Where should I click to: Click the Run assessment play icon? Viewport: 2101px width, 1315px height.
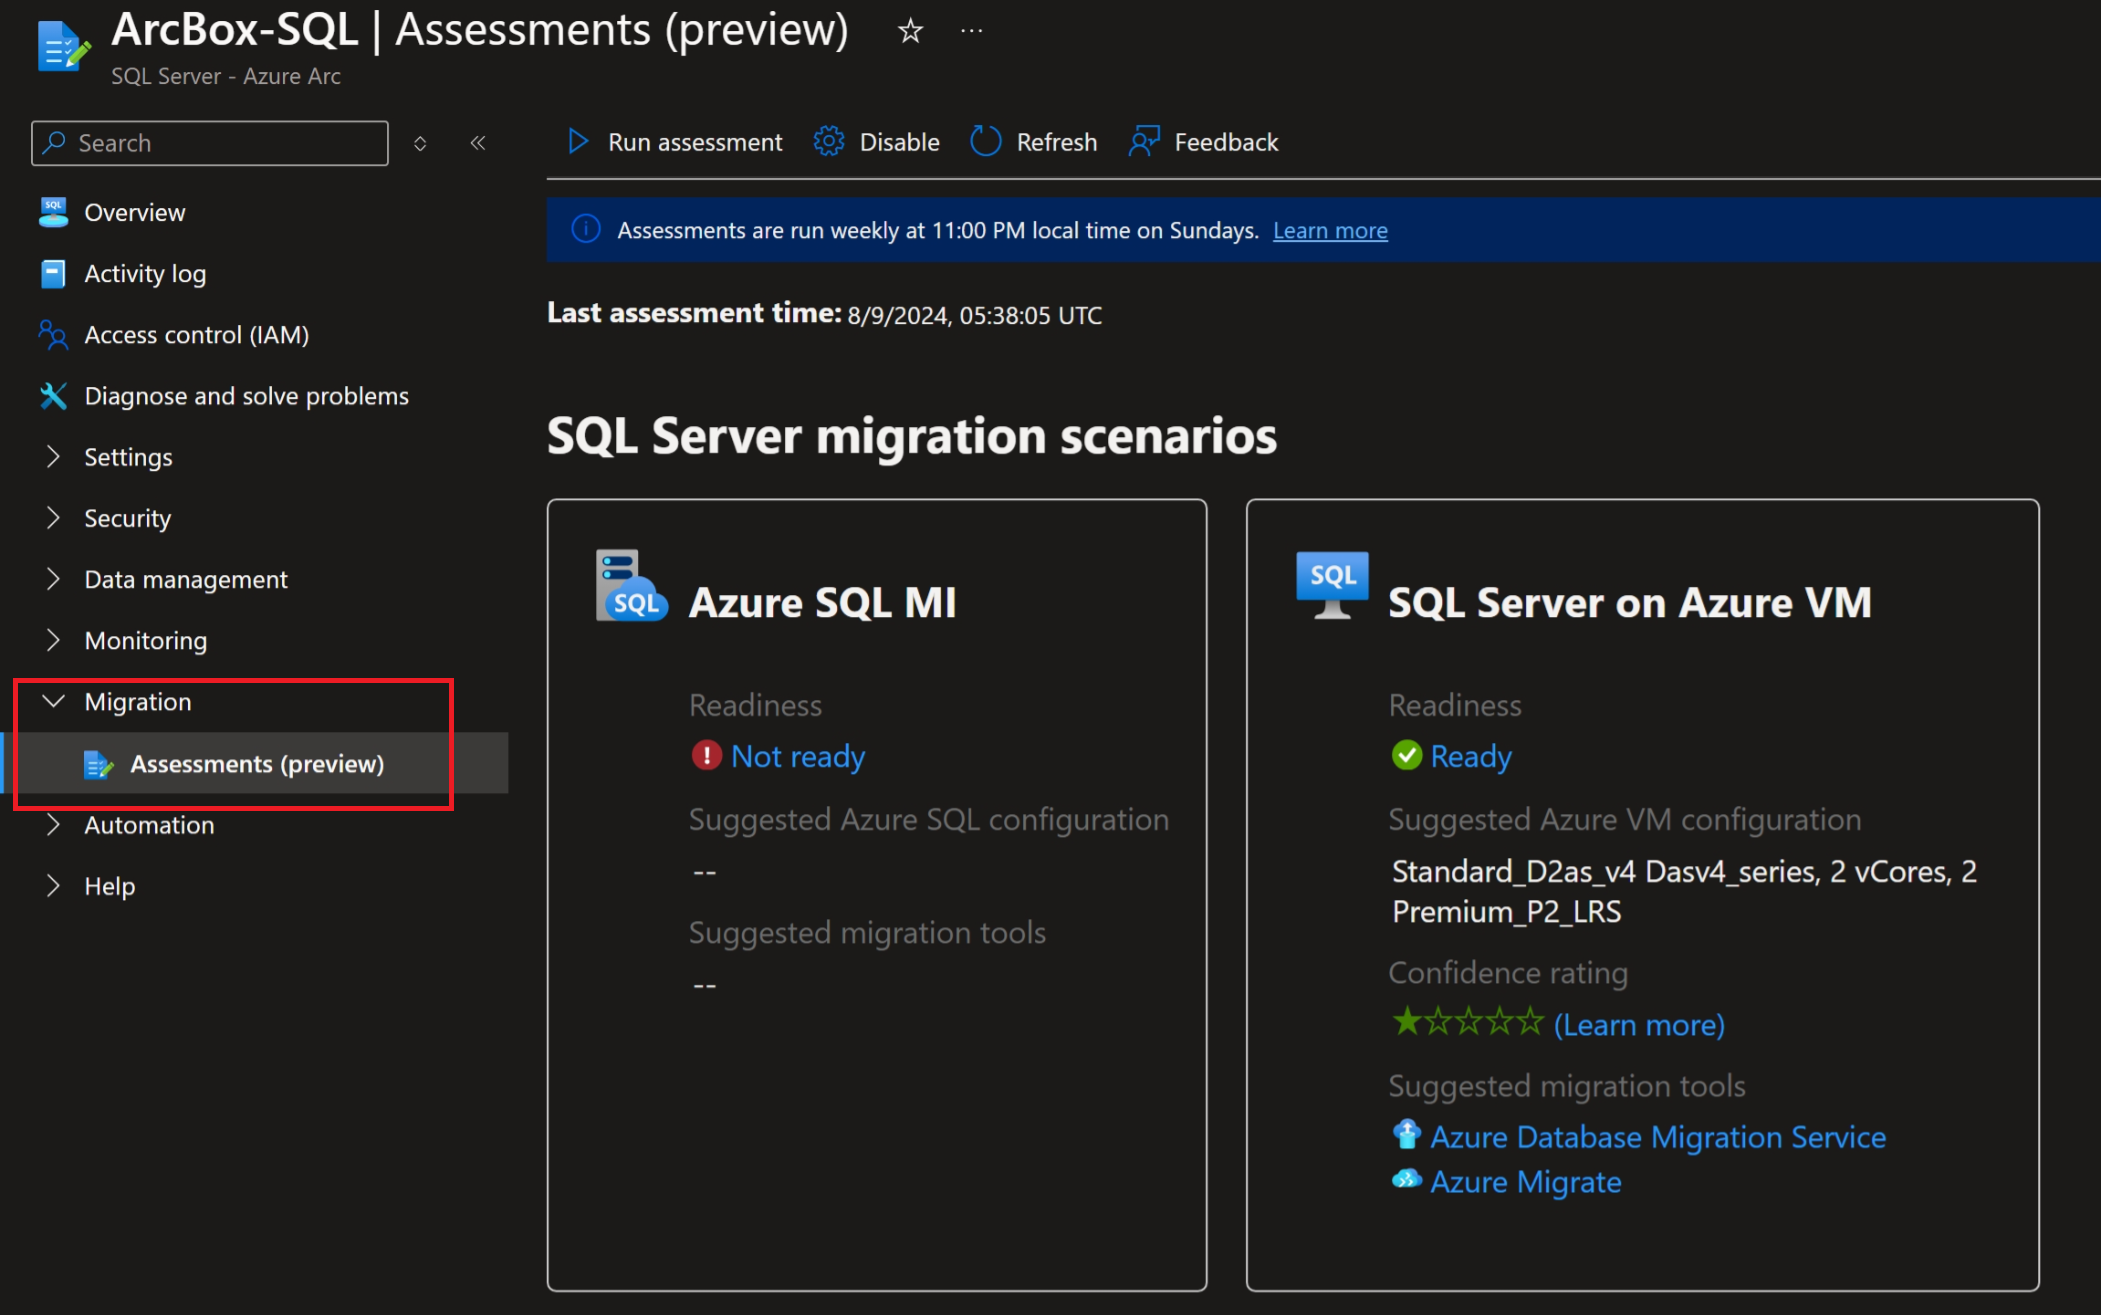[x=577, y=142]
